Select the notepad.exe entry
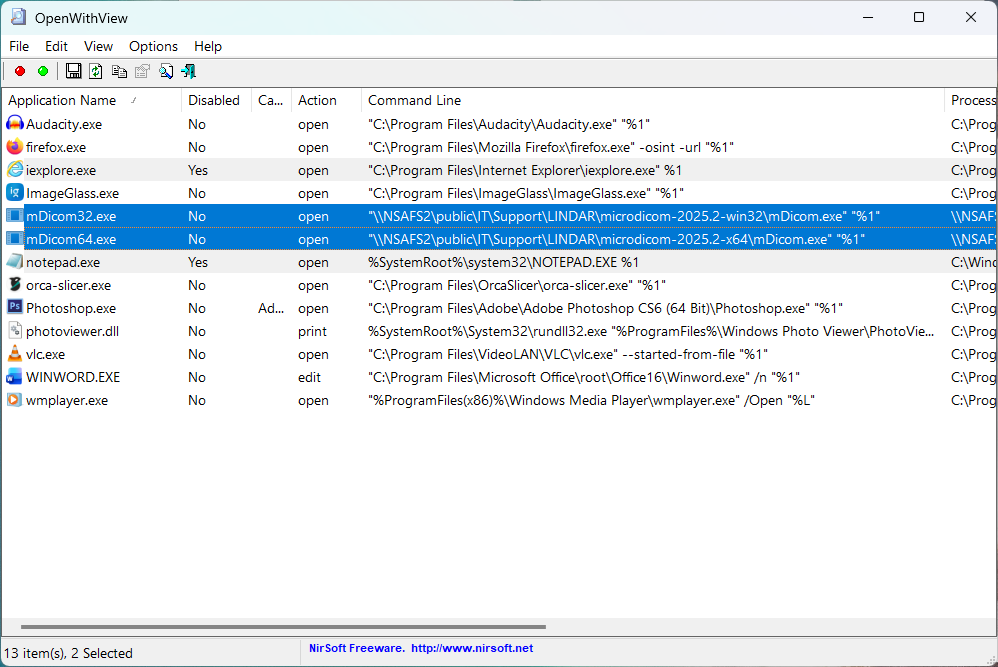Viewport: 998px width, 667px height. 61,262
